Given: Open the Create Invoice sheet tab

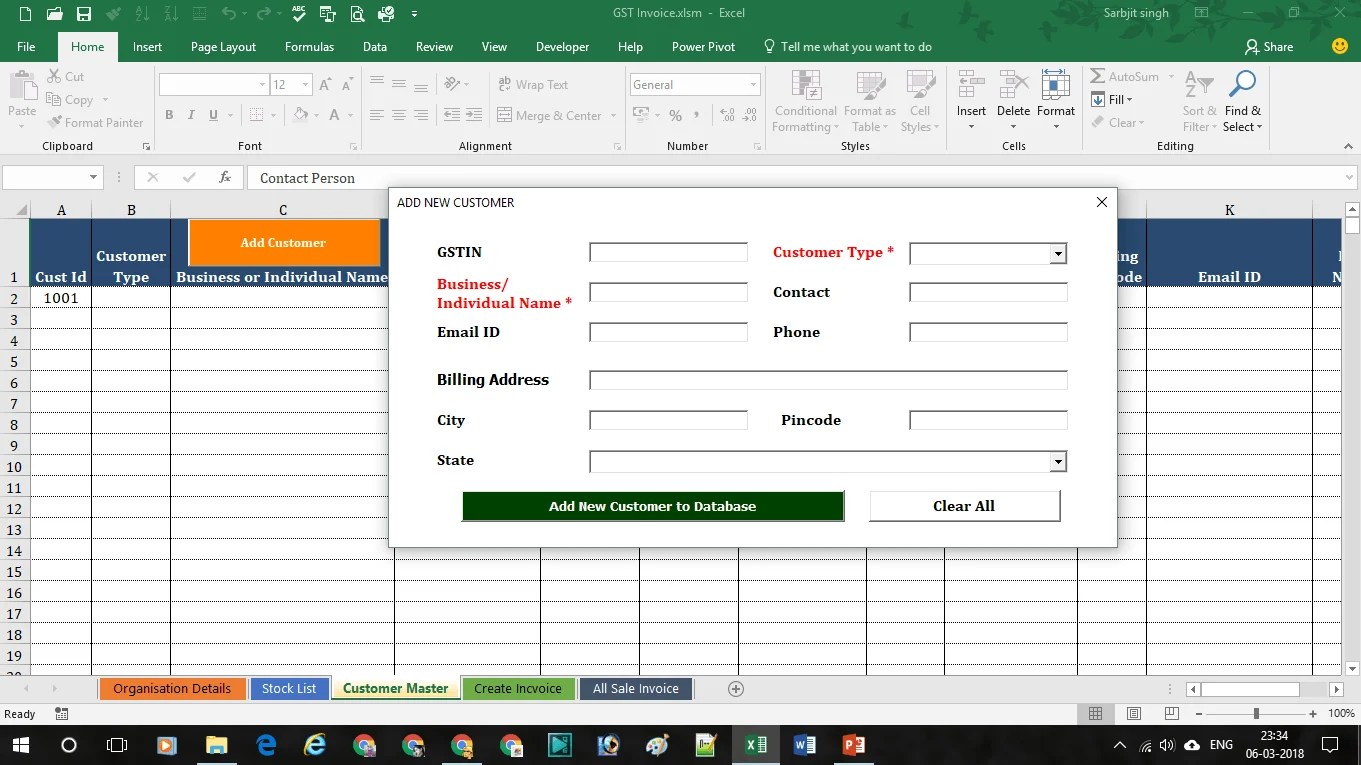Looking at the screenshot, I should pyautogui.click(x=518, y=688).
